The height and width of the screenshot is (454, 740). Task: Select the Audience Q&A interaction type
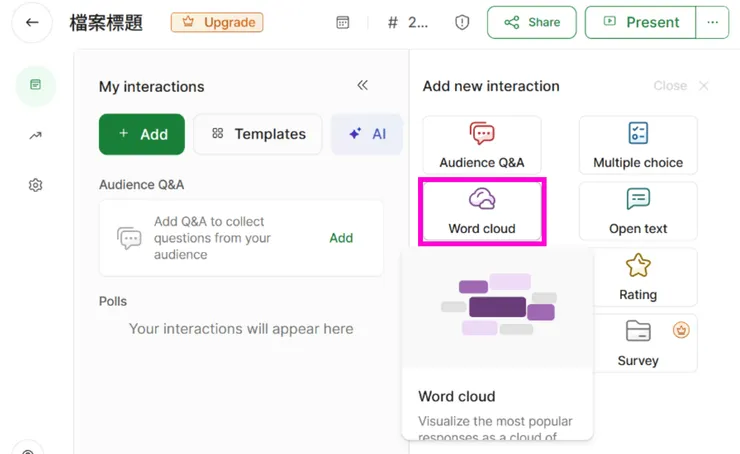point(482,145)
